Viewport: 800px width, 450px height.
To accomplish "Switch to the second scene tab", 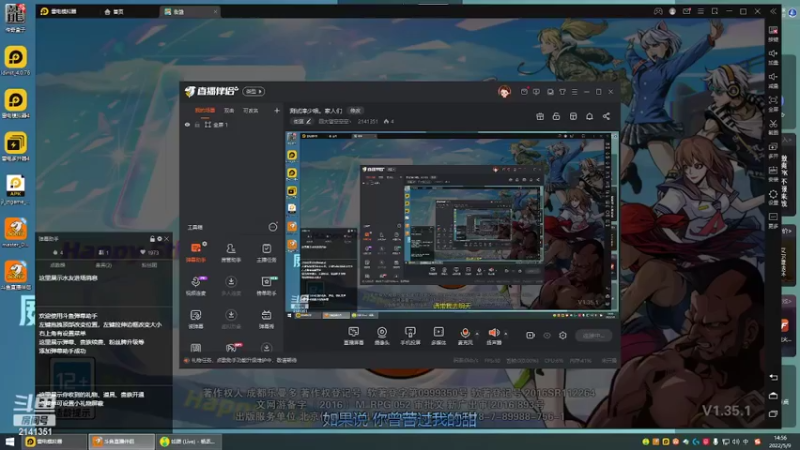I will click(x=229, y=110).
